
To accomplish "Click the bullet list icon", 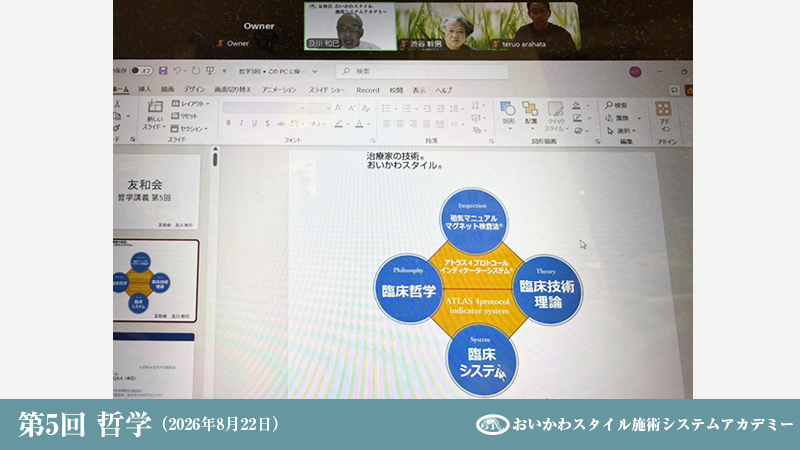I will 386,108.
